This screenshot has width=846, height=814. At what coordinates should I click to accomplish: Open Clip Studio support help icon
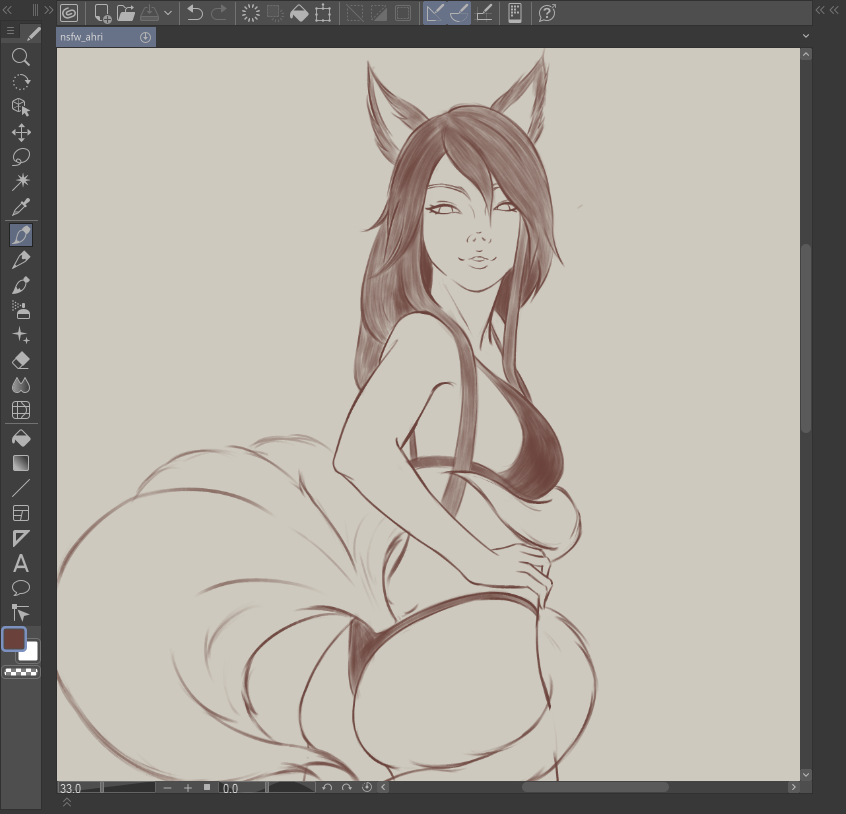(547, 13)
